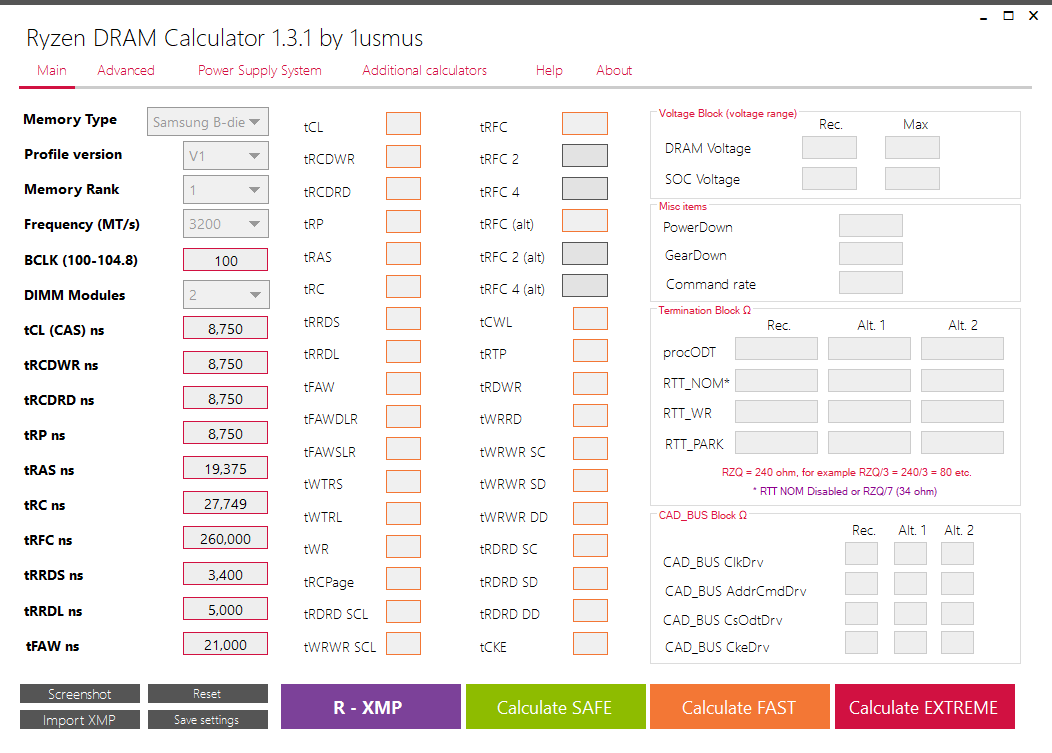
Task: Click the tRP ns input field
Action: coord(225,434)
